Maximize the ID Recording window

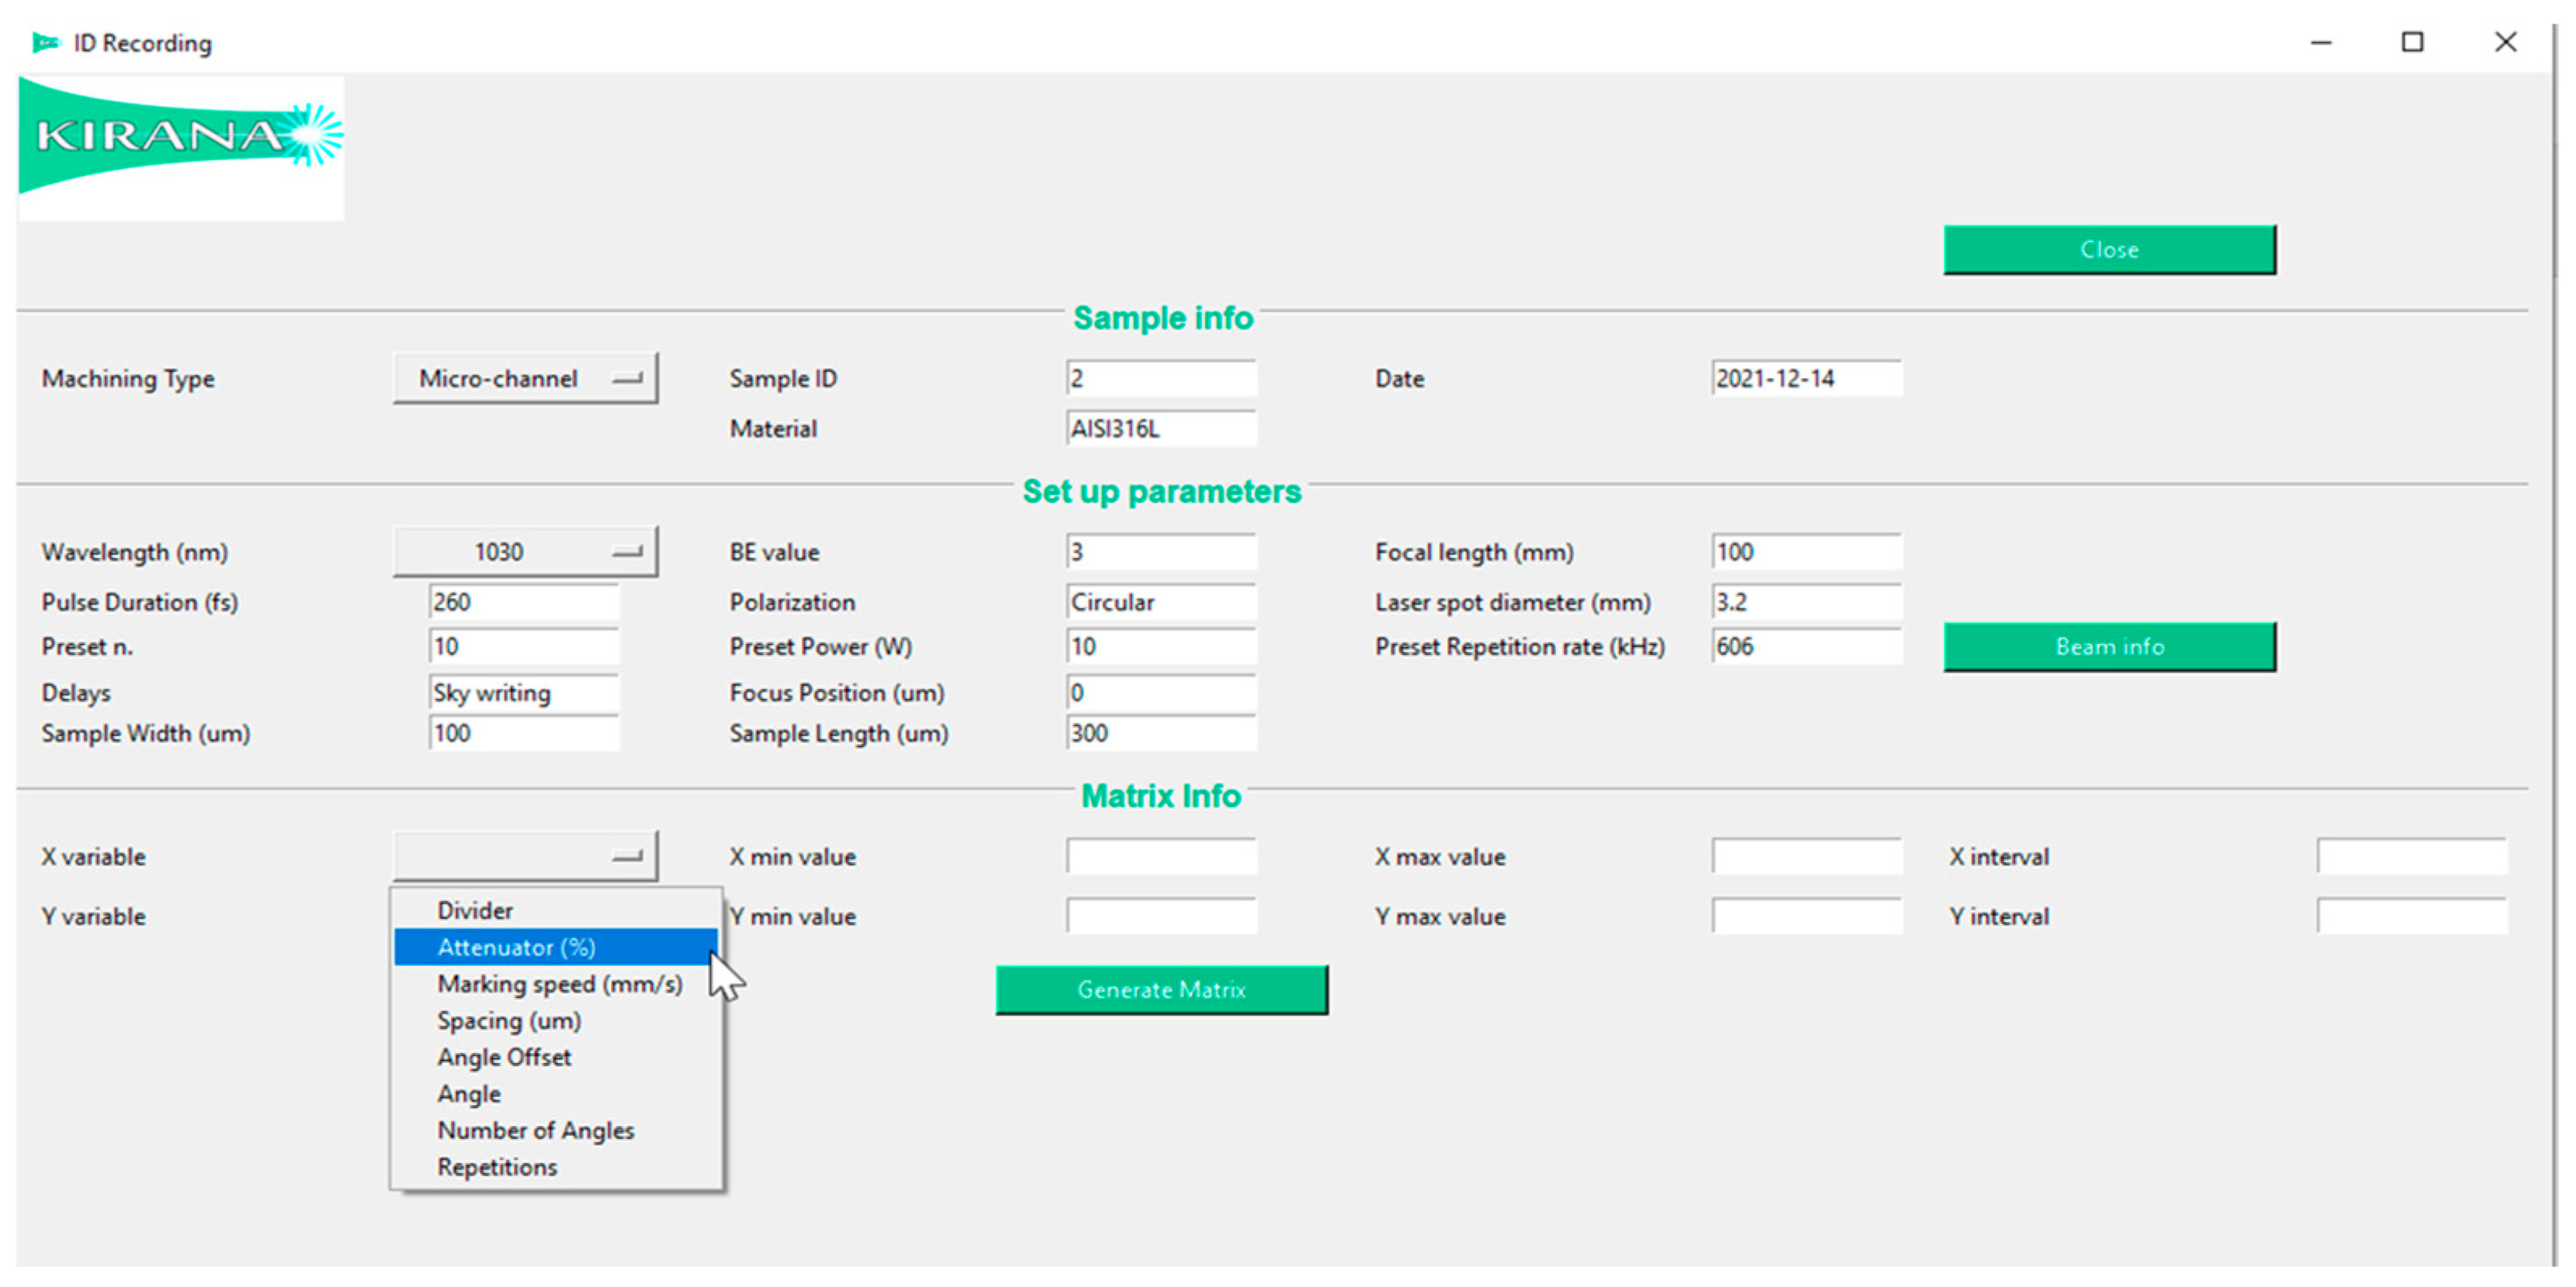pos(2412,42)
